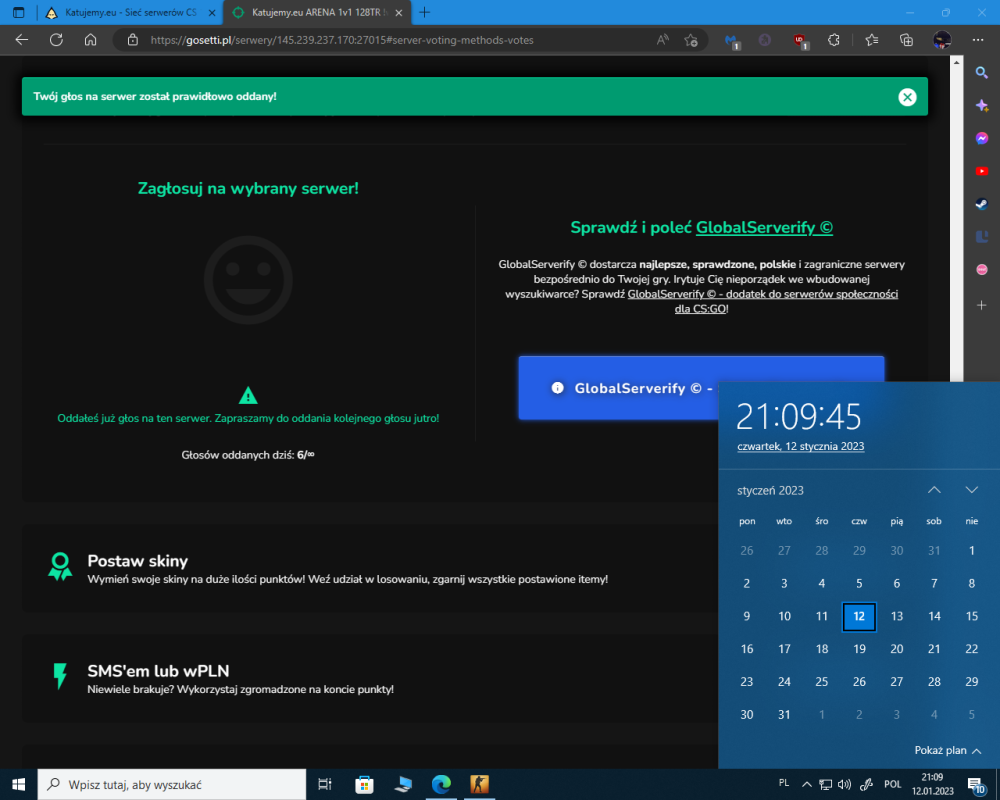Open the volume speaker tray icon
The height and width of the screenshot is (800, 1000).
(844, 784)
